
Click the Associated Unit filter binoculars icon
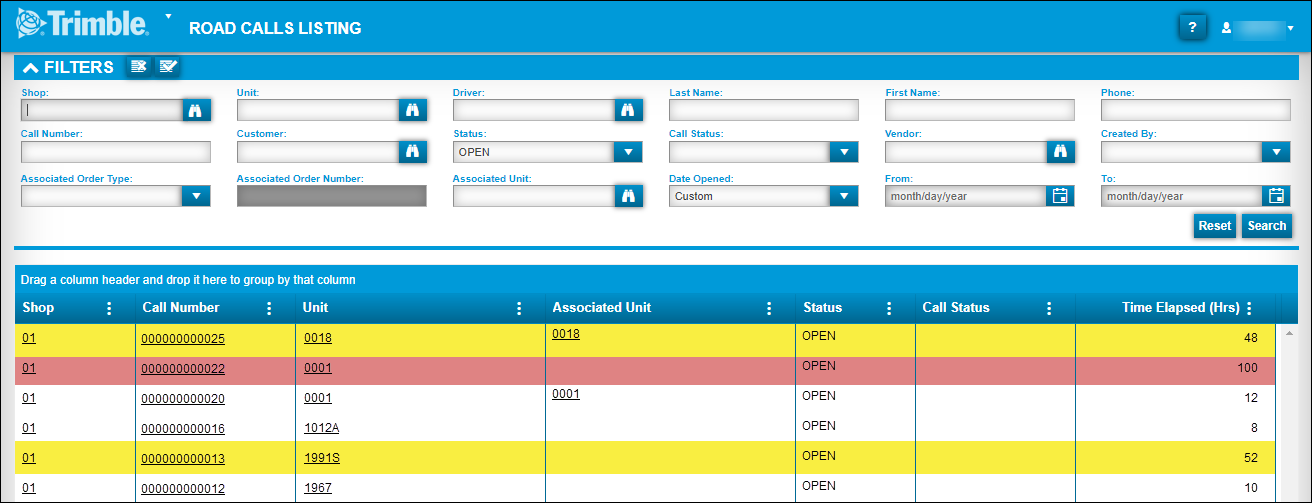628,196
